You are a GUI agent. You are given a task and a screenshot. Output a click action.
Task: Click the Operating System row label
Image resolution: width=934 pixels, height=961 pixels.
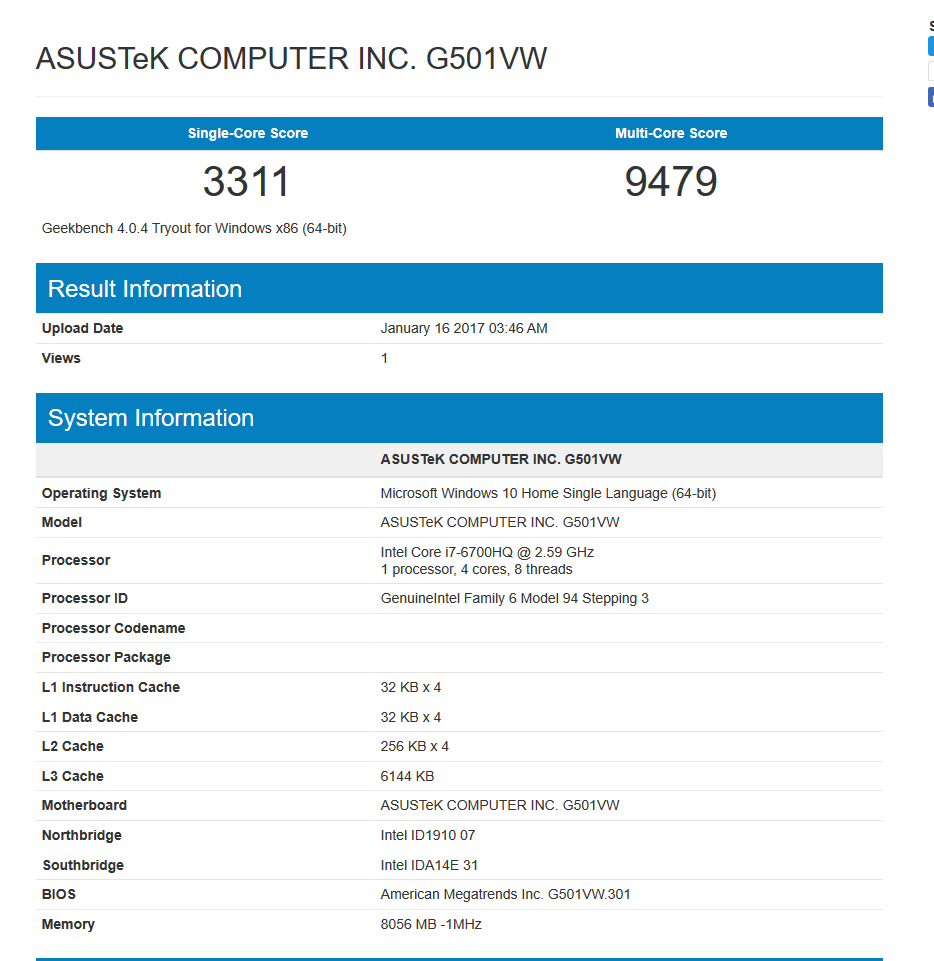point(101,493)
